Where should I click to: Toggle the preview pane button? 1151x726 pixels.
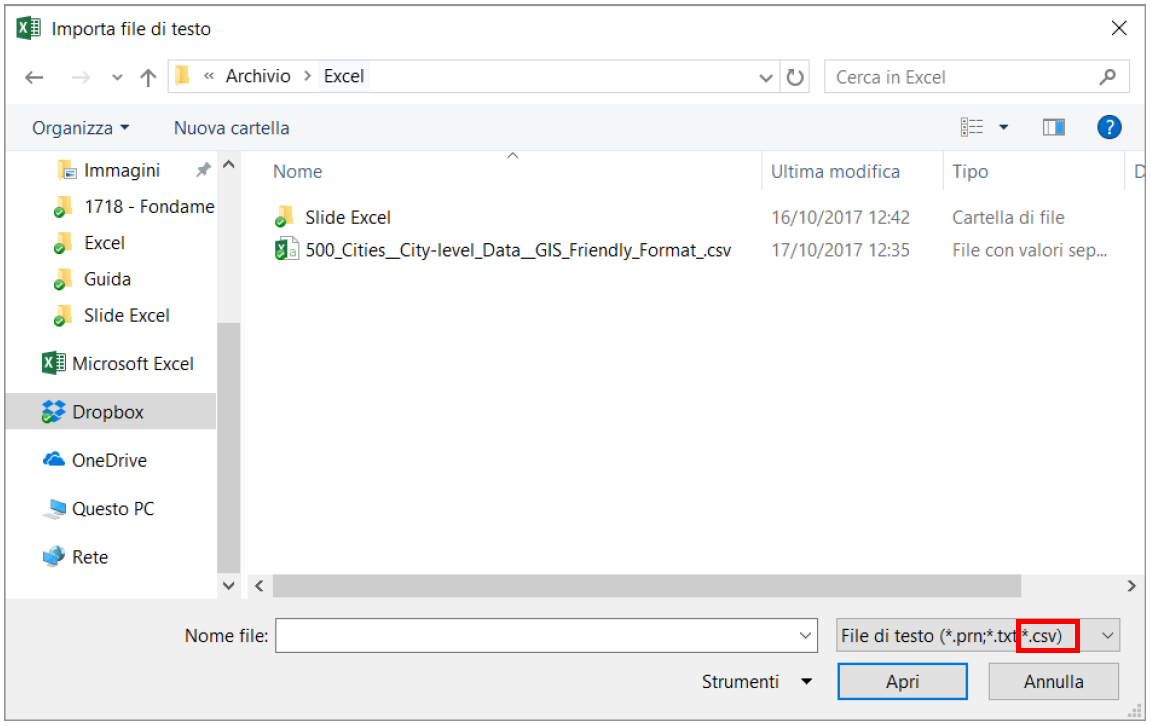[x=1053, y=127]
